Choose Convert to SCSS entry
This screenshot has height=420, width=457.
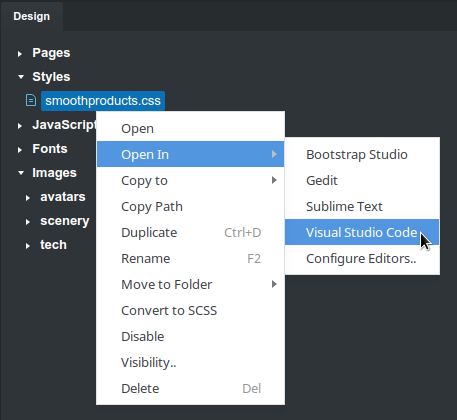tap(190, 310)
